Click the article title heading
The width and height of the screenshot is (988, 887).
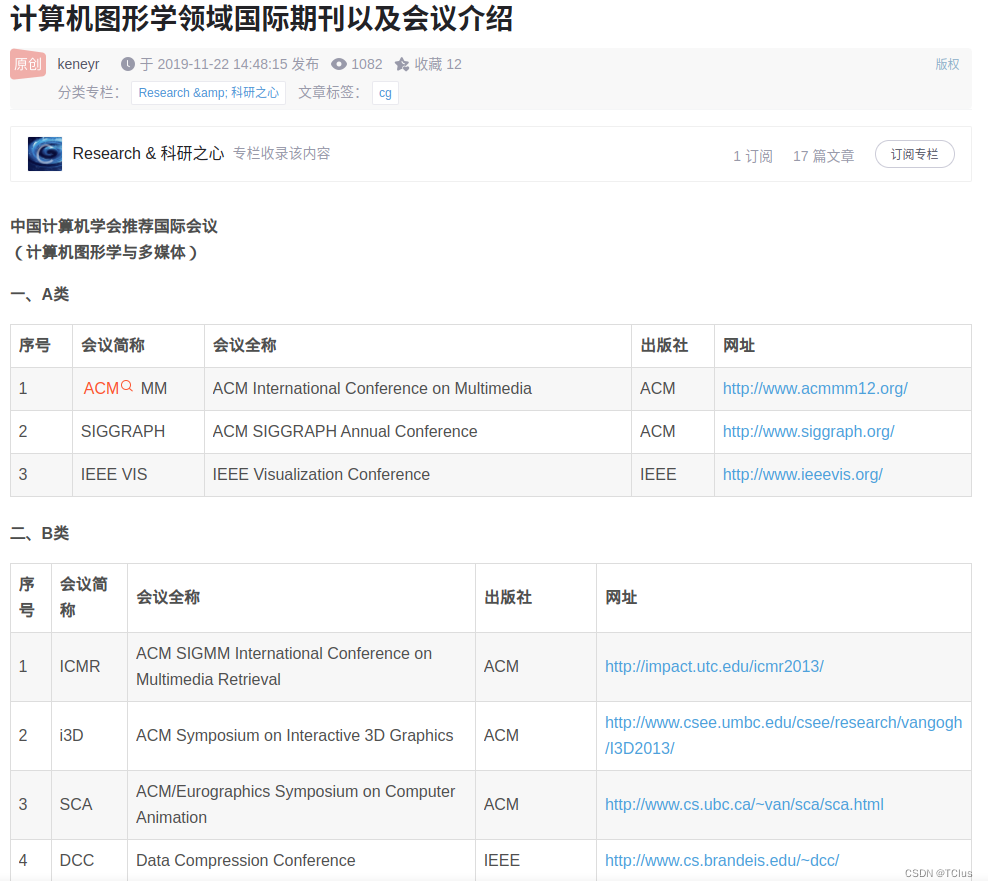click(x=261, y=19)
